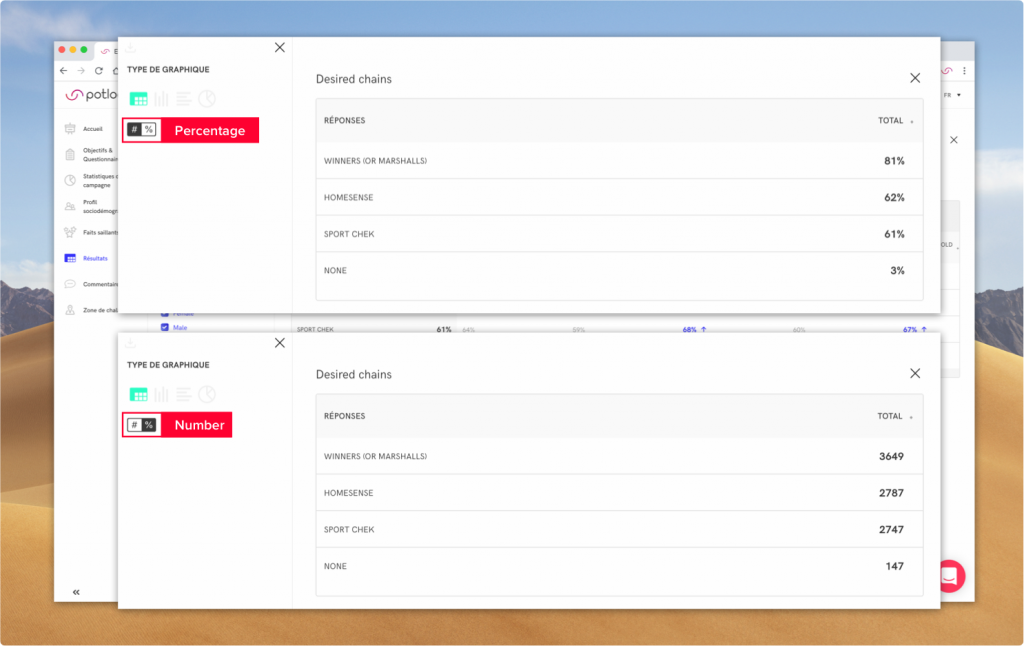Sort by TOTAL in percentage table
Screen dimensions: 1024x646
tap(895, 121)
